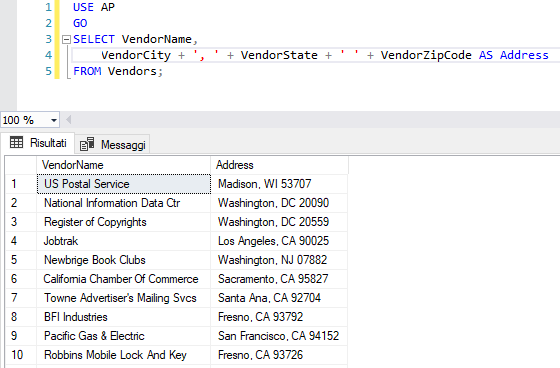Select the Sacramento, CA 95827 cell
The width and height of the screenshot is (560, 368).
pyautogui.click(x=279, y=279)
